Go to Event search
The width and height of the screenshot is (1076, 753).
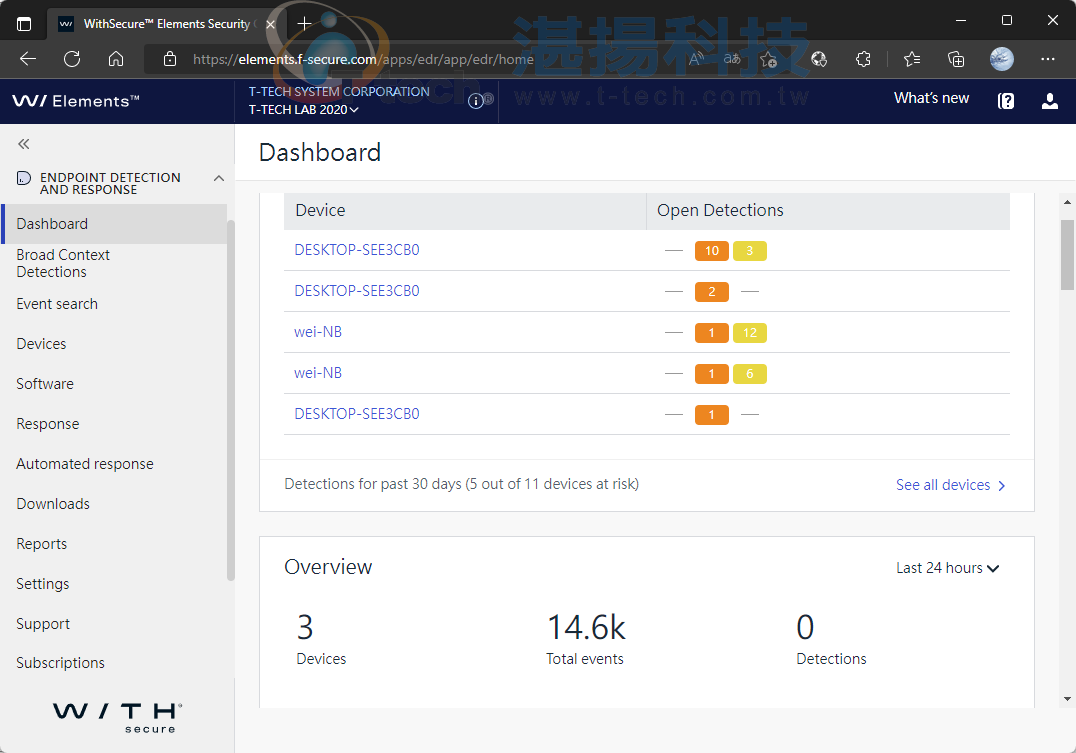click(57, 304)
